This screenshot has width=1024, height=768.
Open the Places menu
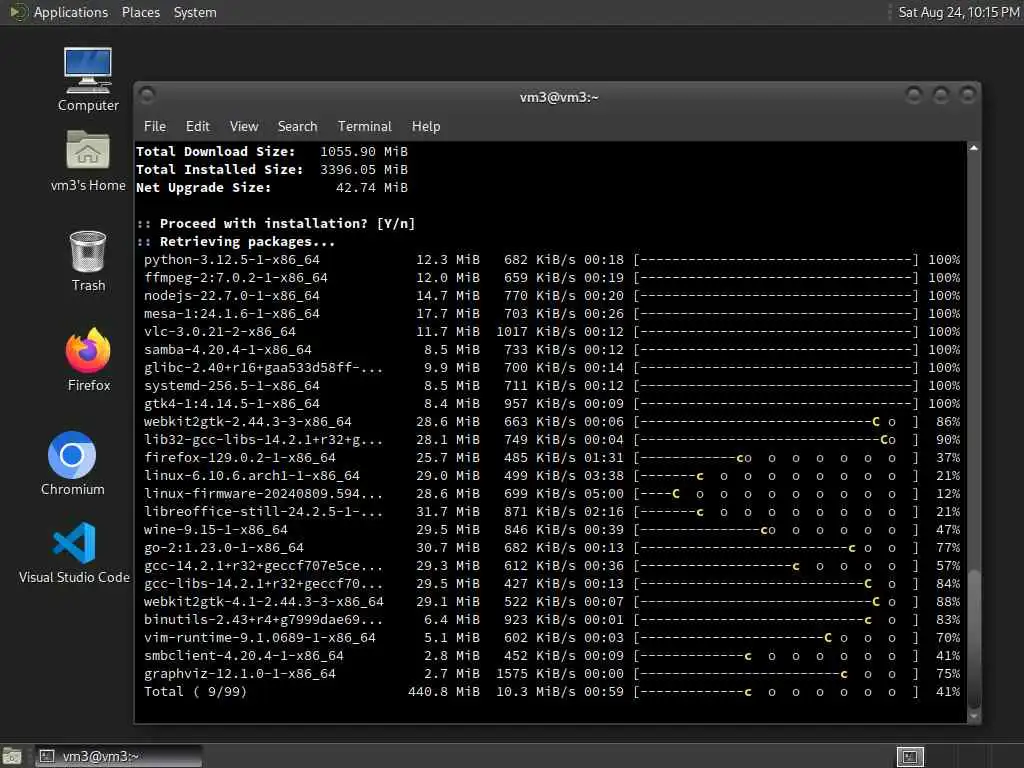pos(140,12)
